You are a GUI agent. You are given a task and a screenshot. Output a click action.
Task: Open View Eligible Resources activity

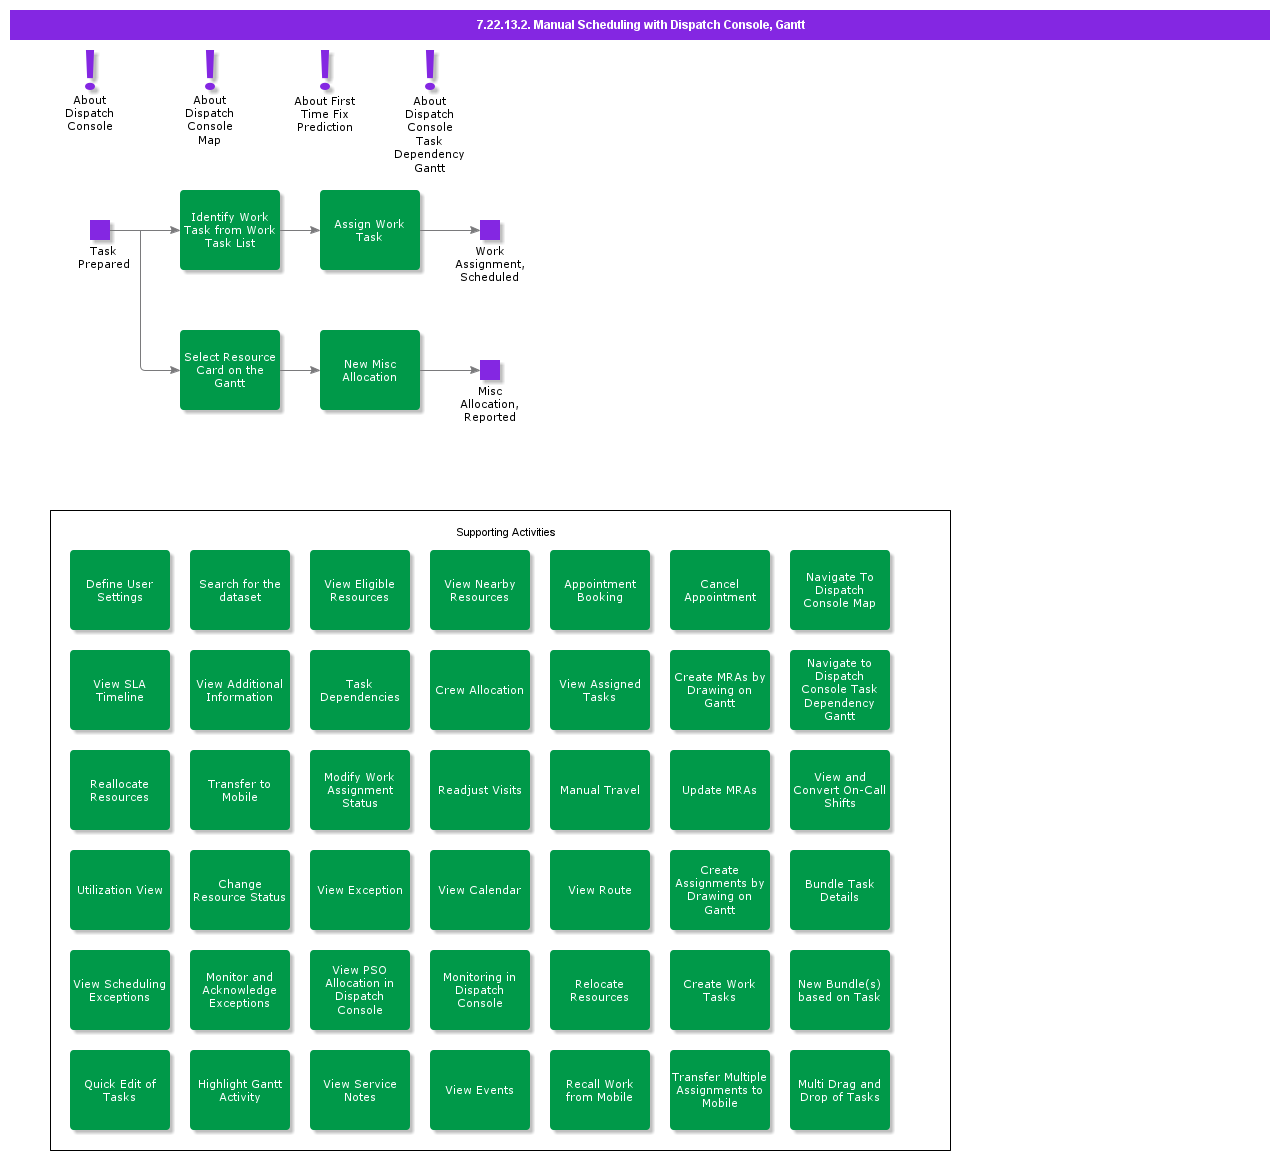[360, 590]
